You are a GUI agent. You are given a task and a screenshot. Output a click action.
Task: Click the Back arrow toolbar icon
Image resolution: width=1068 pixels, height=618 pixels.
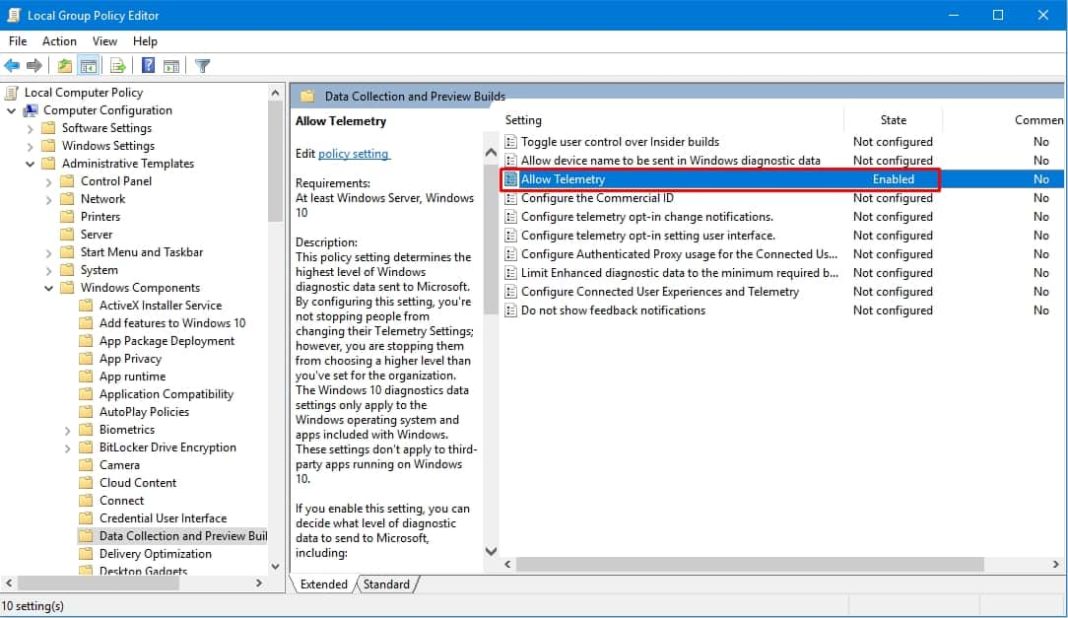[12, 65]
